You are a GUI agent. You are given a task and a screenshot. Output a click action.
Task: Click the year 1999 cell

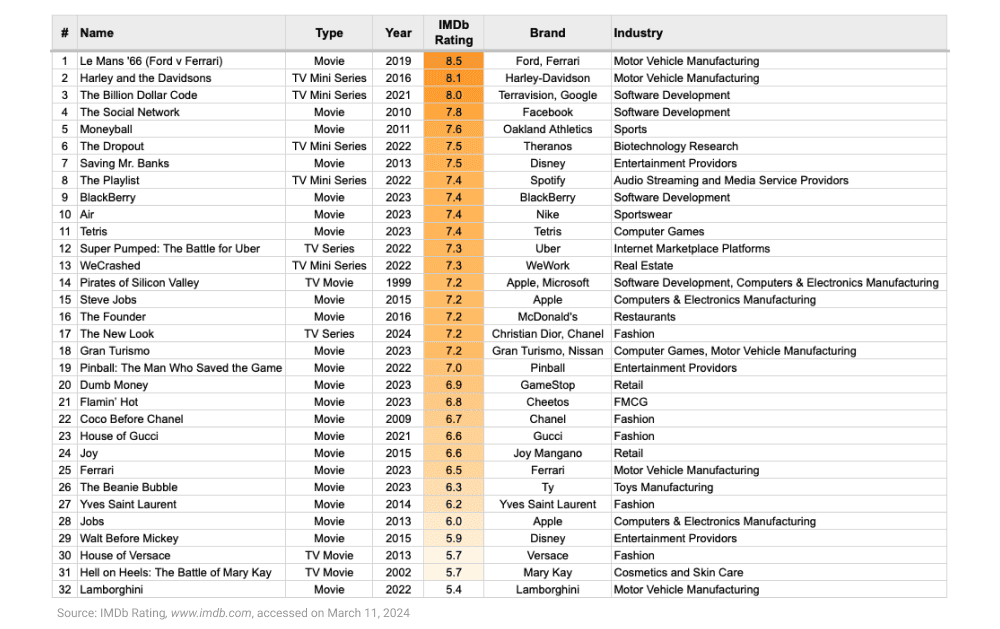point(398,283)
